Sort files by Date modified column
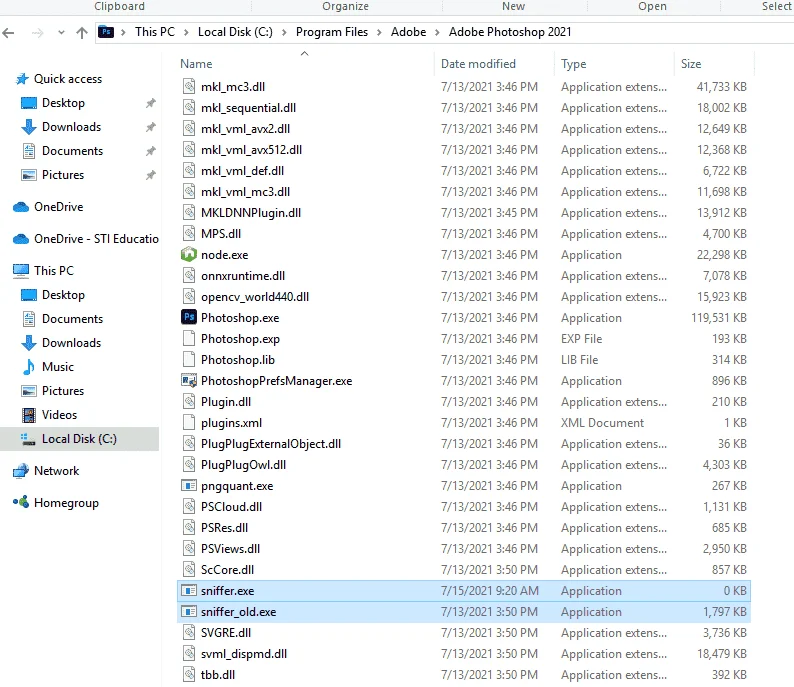 478,64
